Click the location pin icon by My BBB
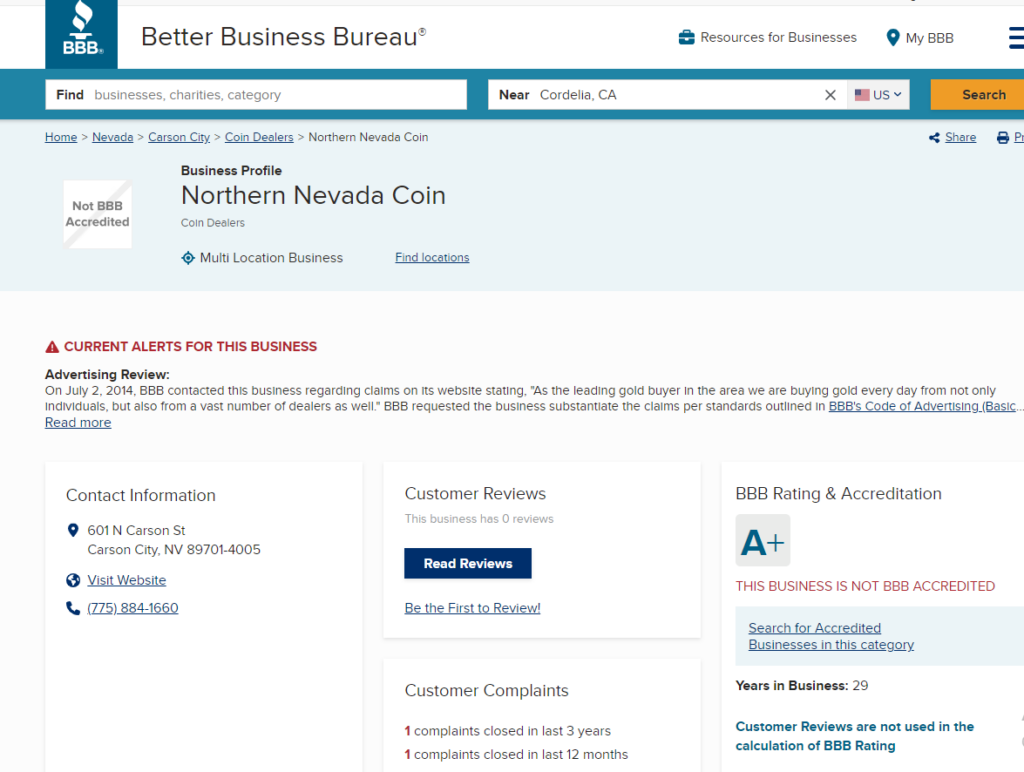This screenshot has width=1024, height=772. pos(893,38)
